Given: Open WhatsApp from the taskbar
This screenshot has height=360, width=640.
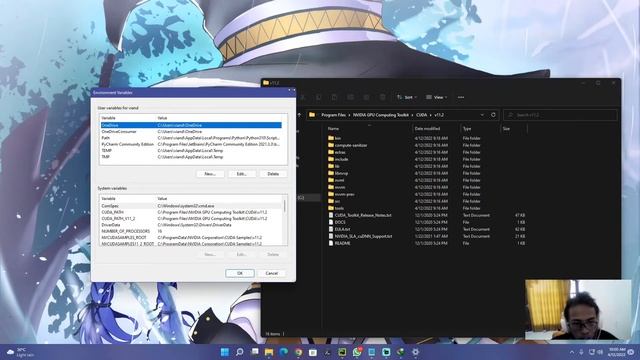Looking at the screenshot, I should click(357, 352).
